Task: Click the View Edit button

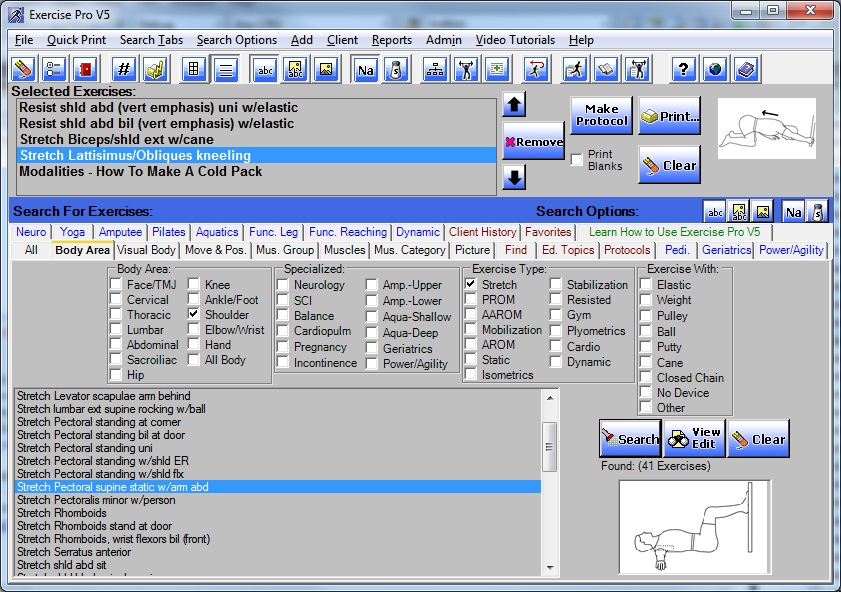Action: (x=695, y=439)
